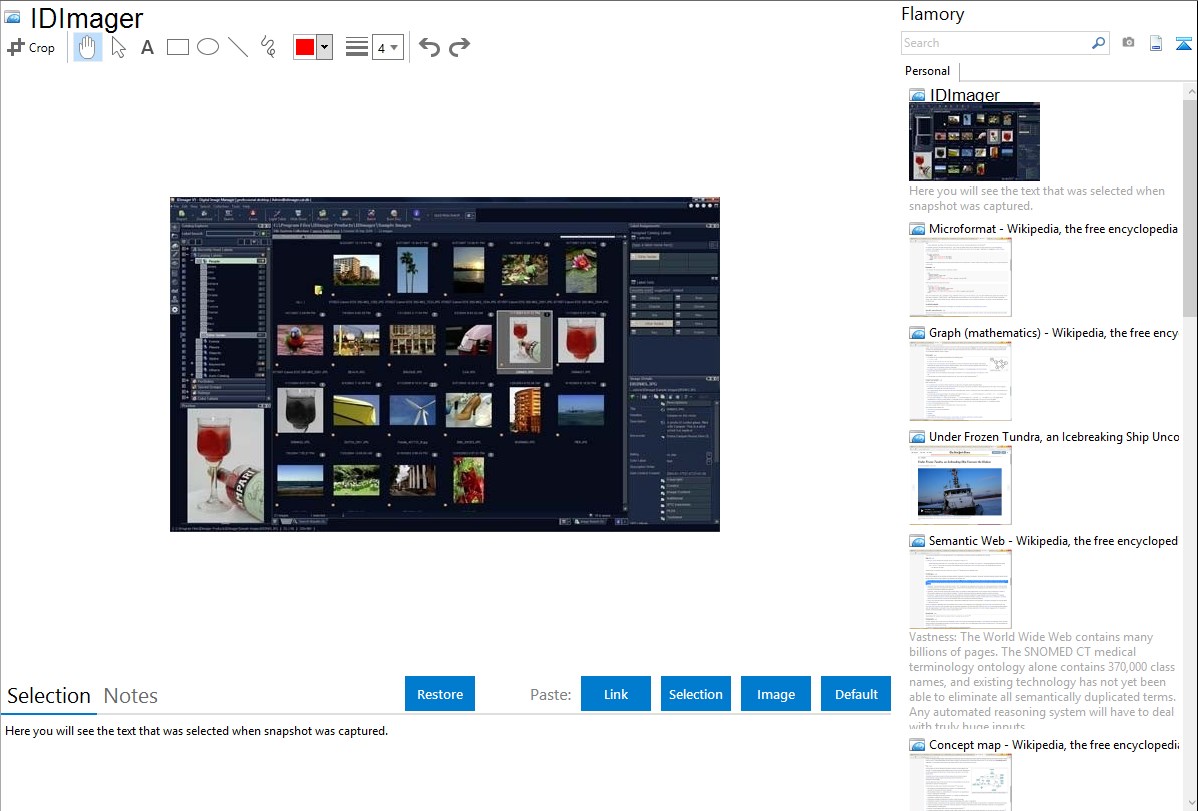The height and width of the screenshot is (811, 1198).
Task: Click the icon beside Under Frozen Tundra title
Action: click(x=918, y=437)
